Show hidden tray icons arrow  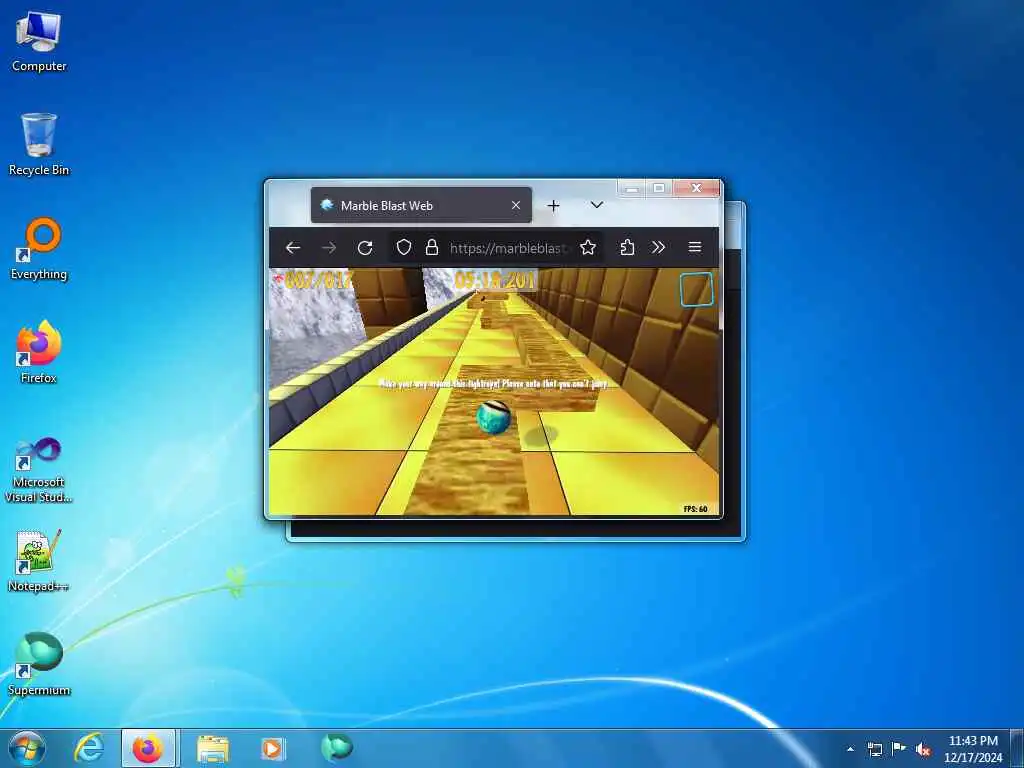(850, 749)
